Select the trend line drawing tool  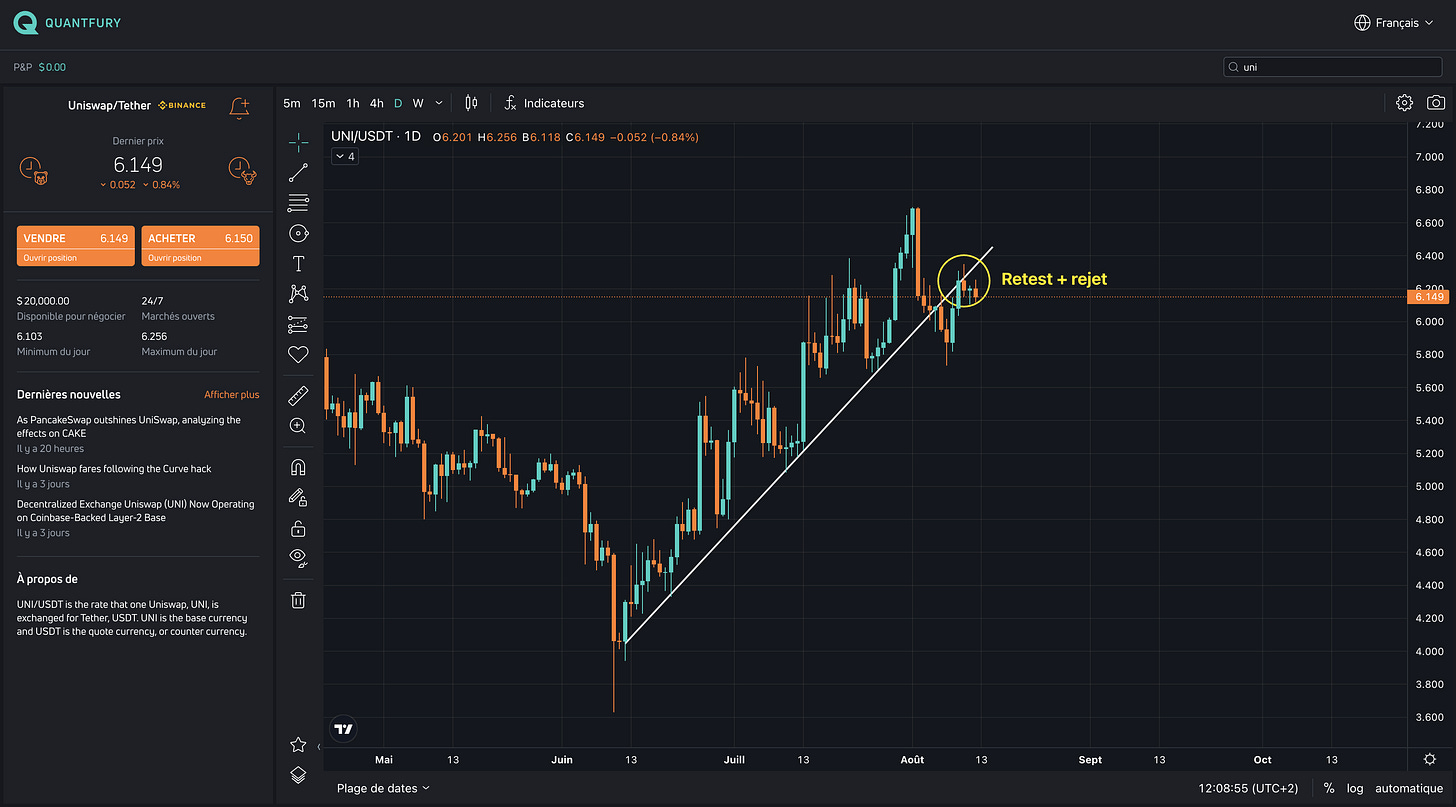pyautogui.click(x=298, y=172)
